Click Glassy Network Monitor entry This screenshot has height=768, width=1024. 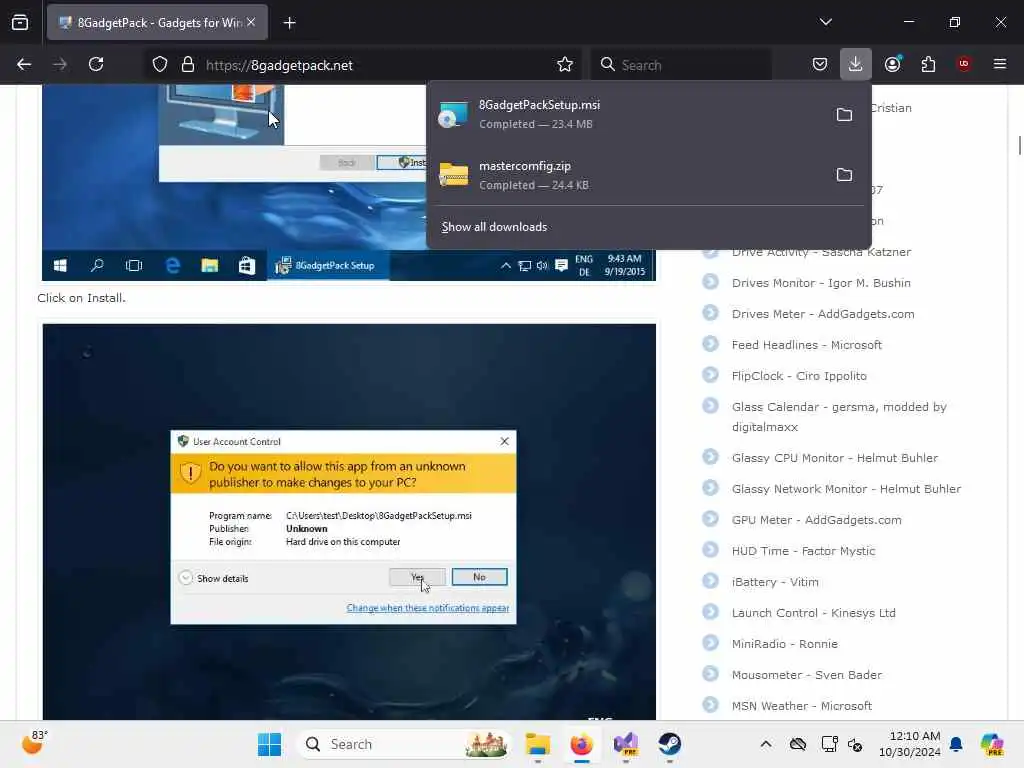tap(846, 489)
